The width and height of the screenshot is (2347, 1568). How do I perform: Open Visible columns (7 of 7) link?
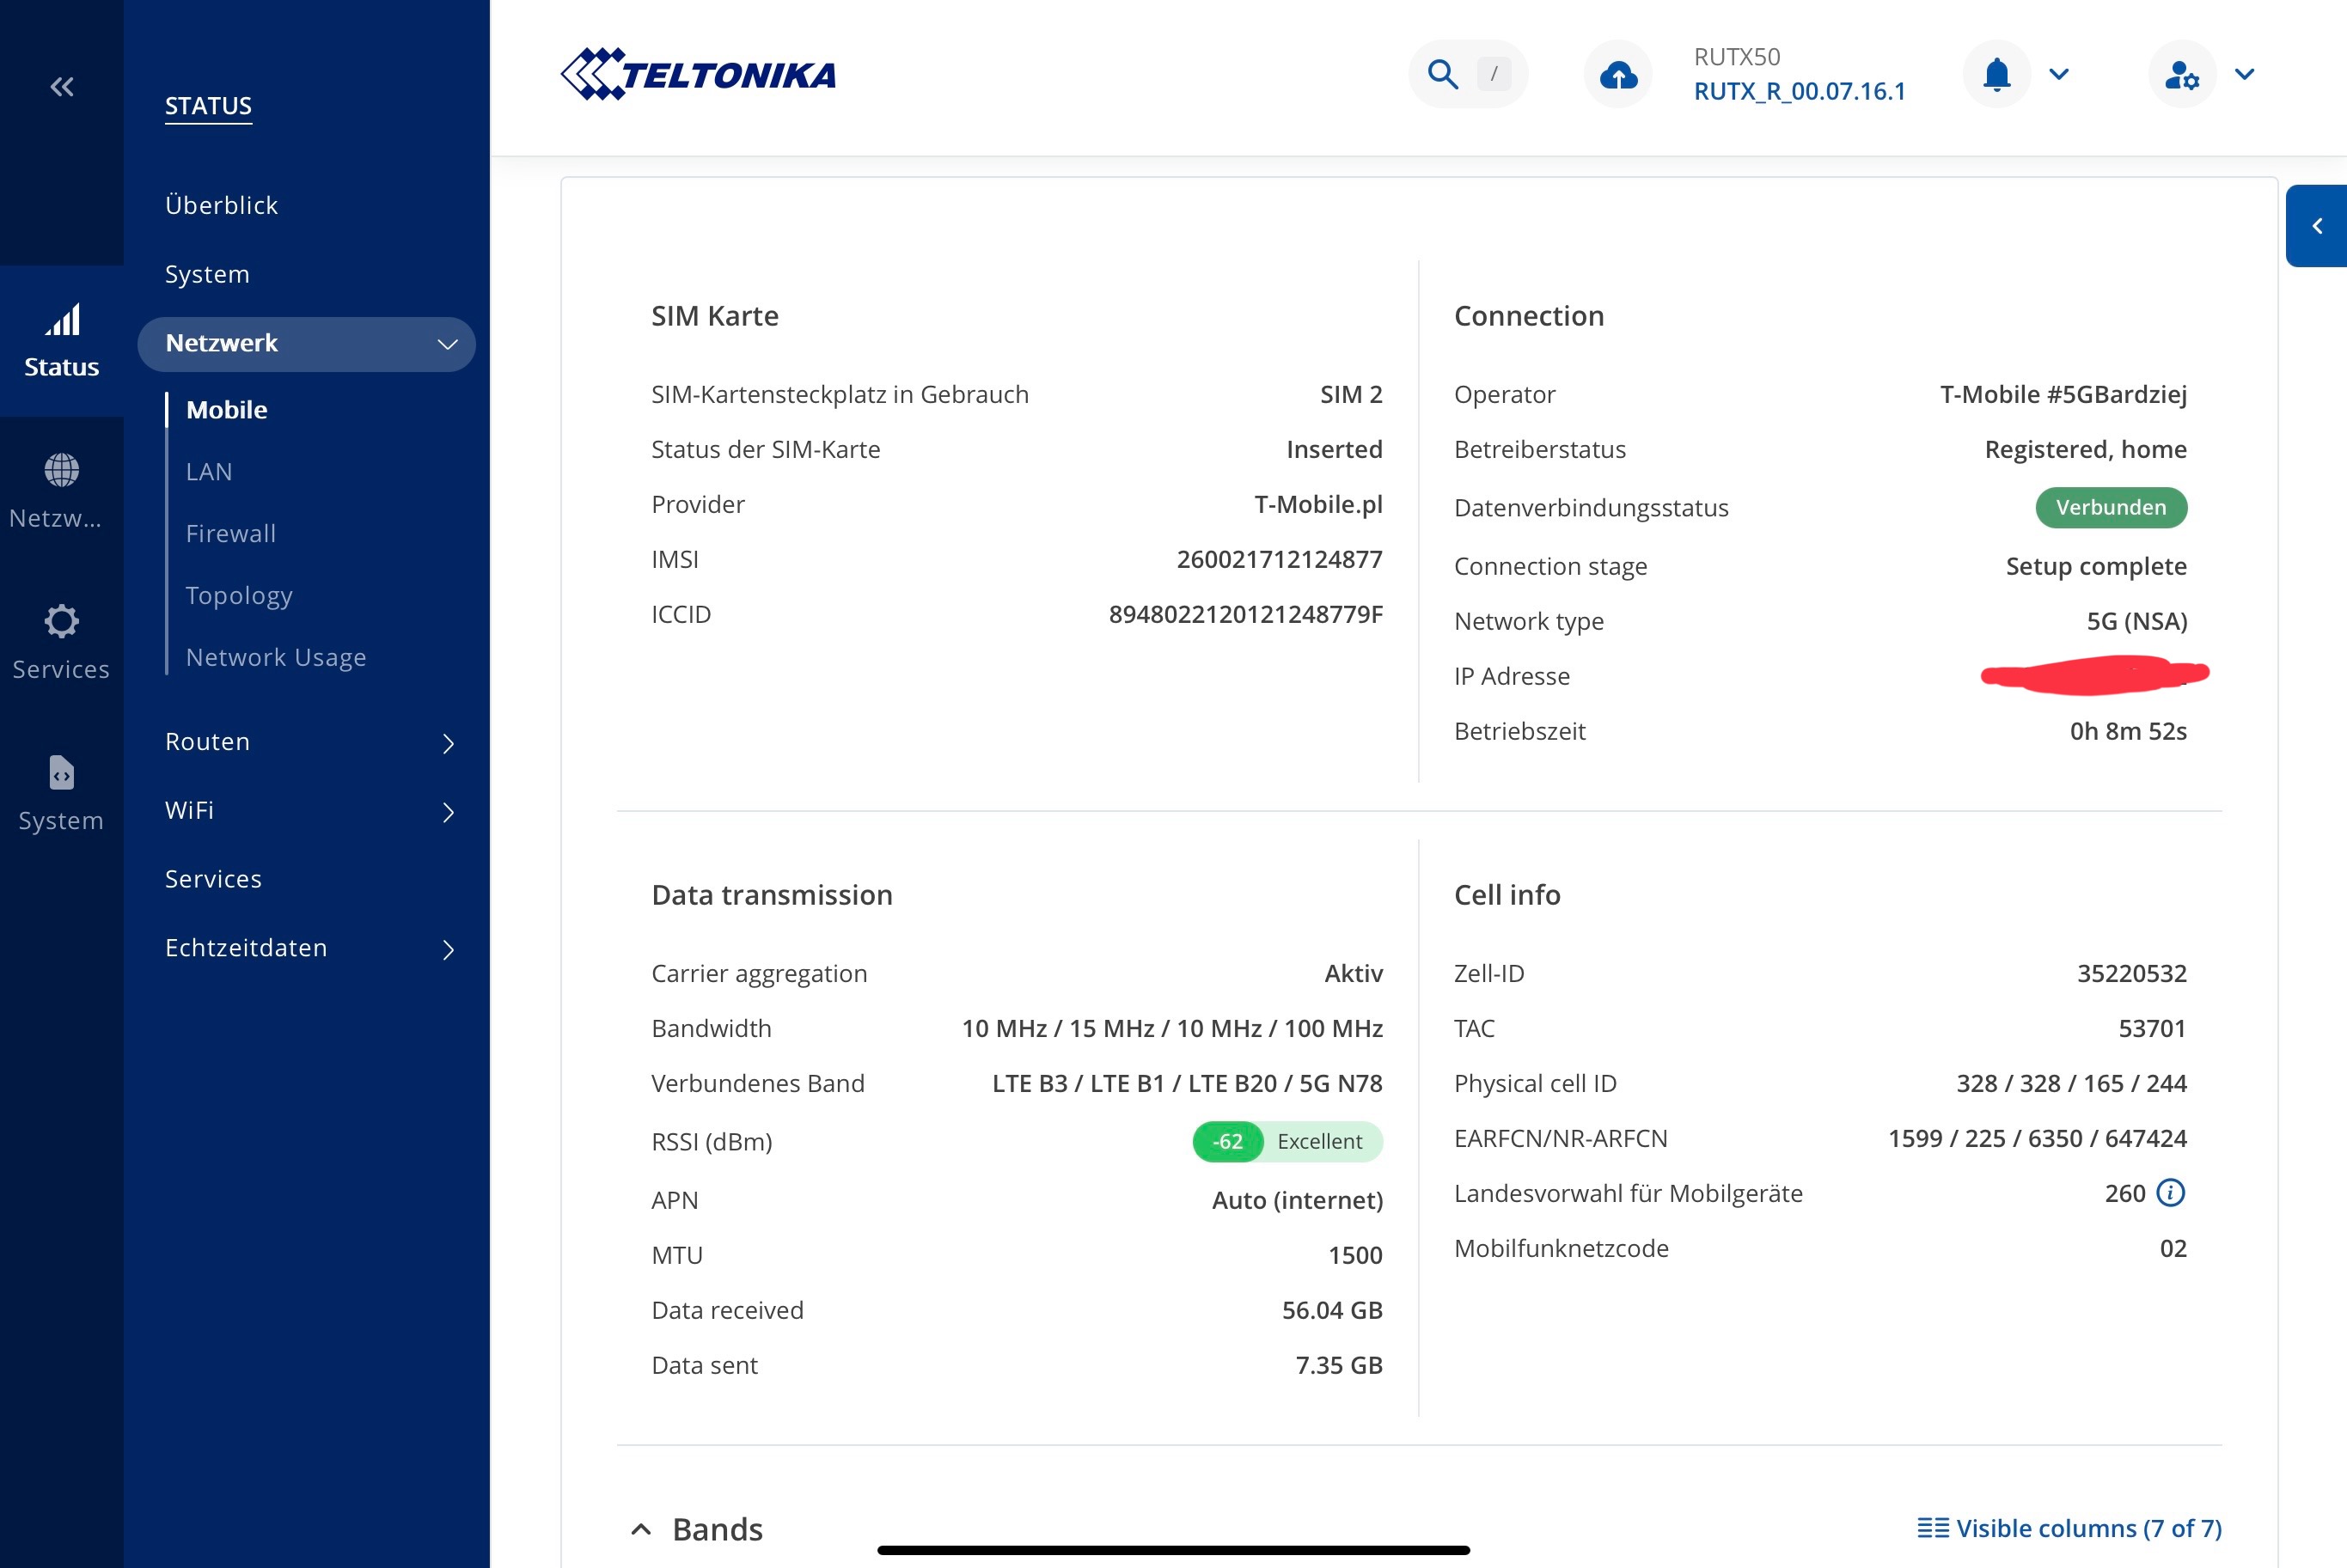pos(2068,1528)
